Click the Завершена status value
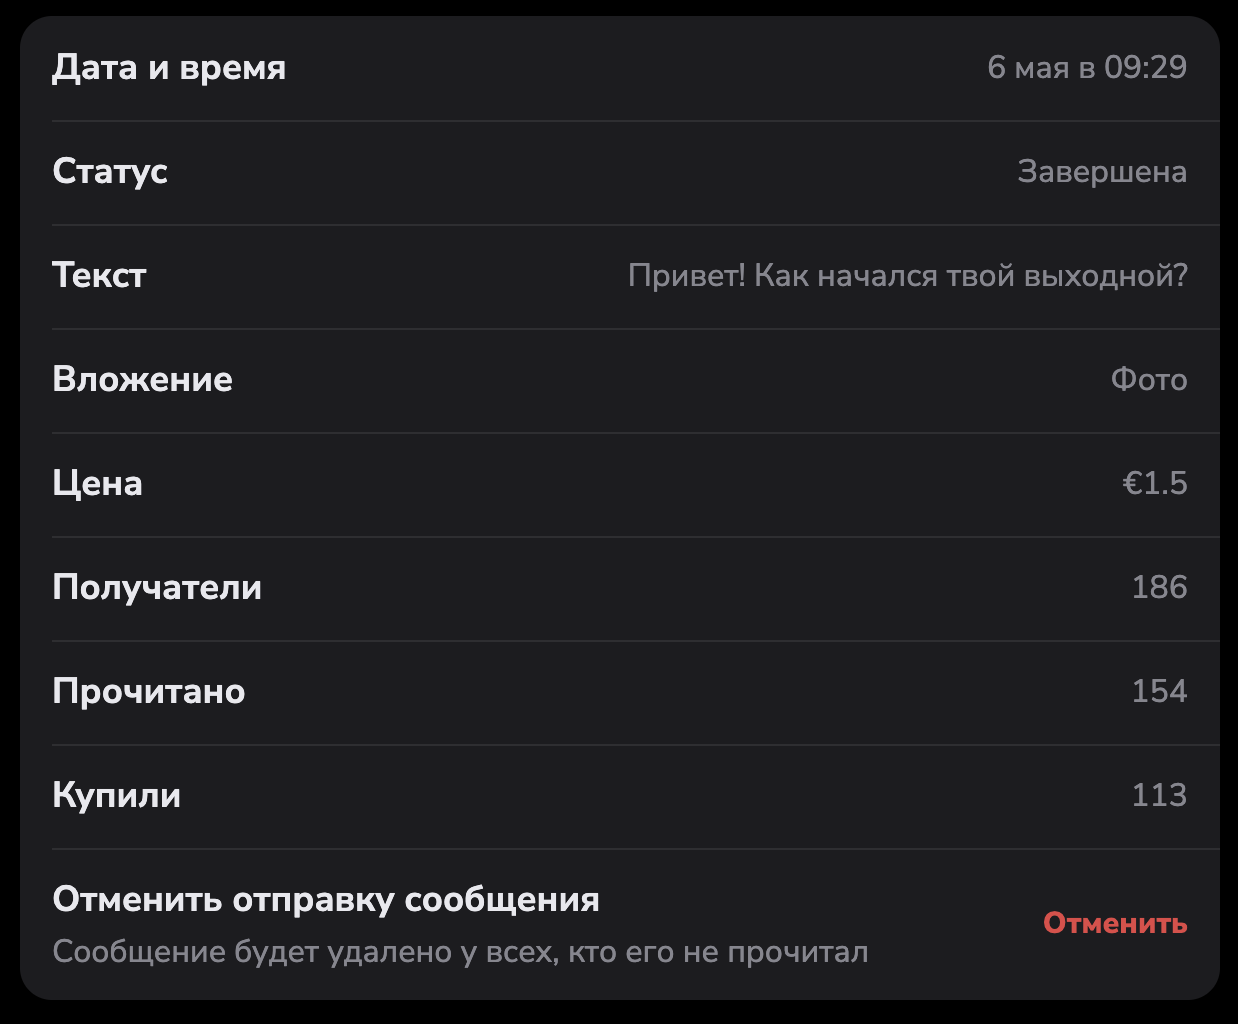 coord(1102,171)
